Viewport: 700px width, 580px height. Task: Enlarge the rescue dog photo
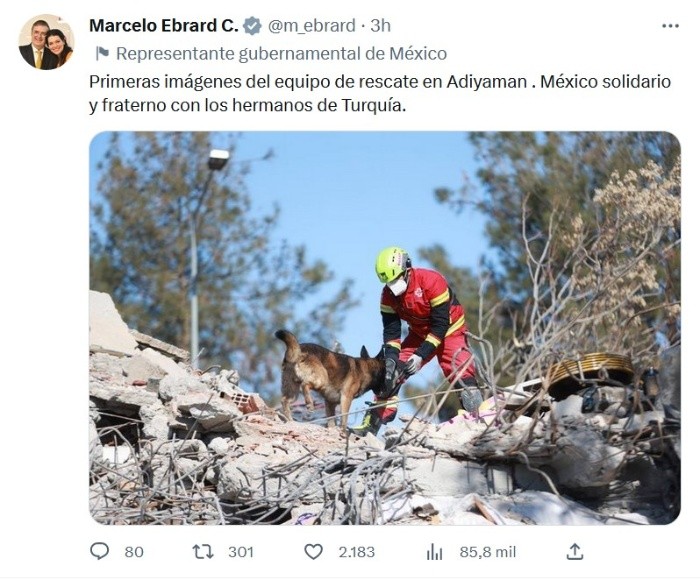tap(385, 328)
